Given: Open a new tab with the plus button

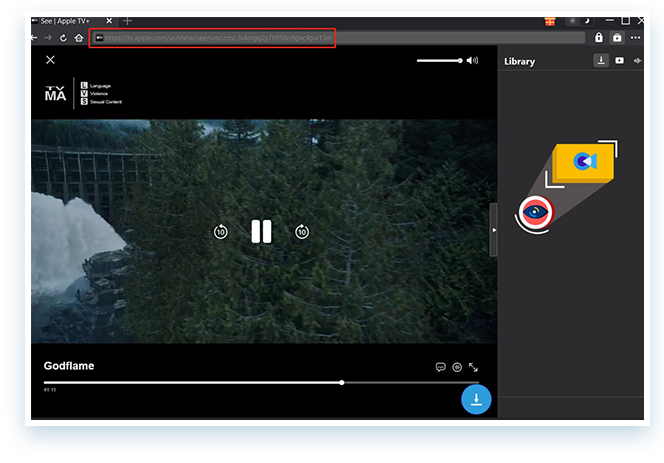Looking at the screenshot, I should [127, 21].
